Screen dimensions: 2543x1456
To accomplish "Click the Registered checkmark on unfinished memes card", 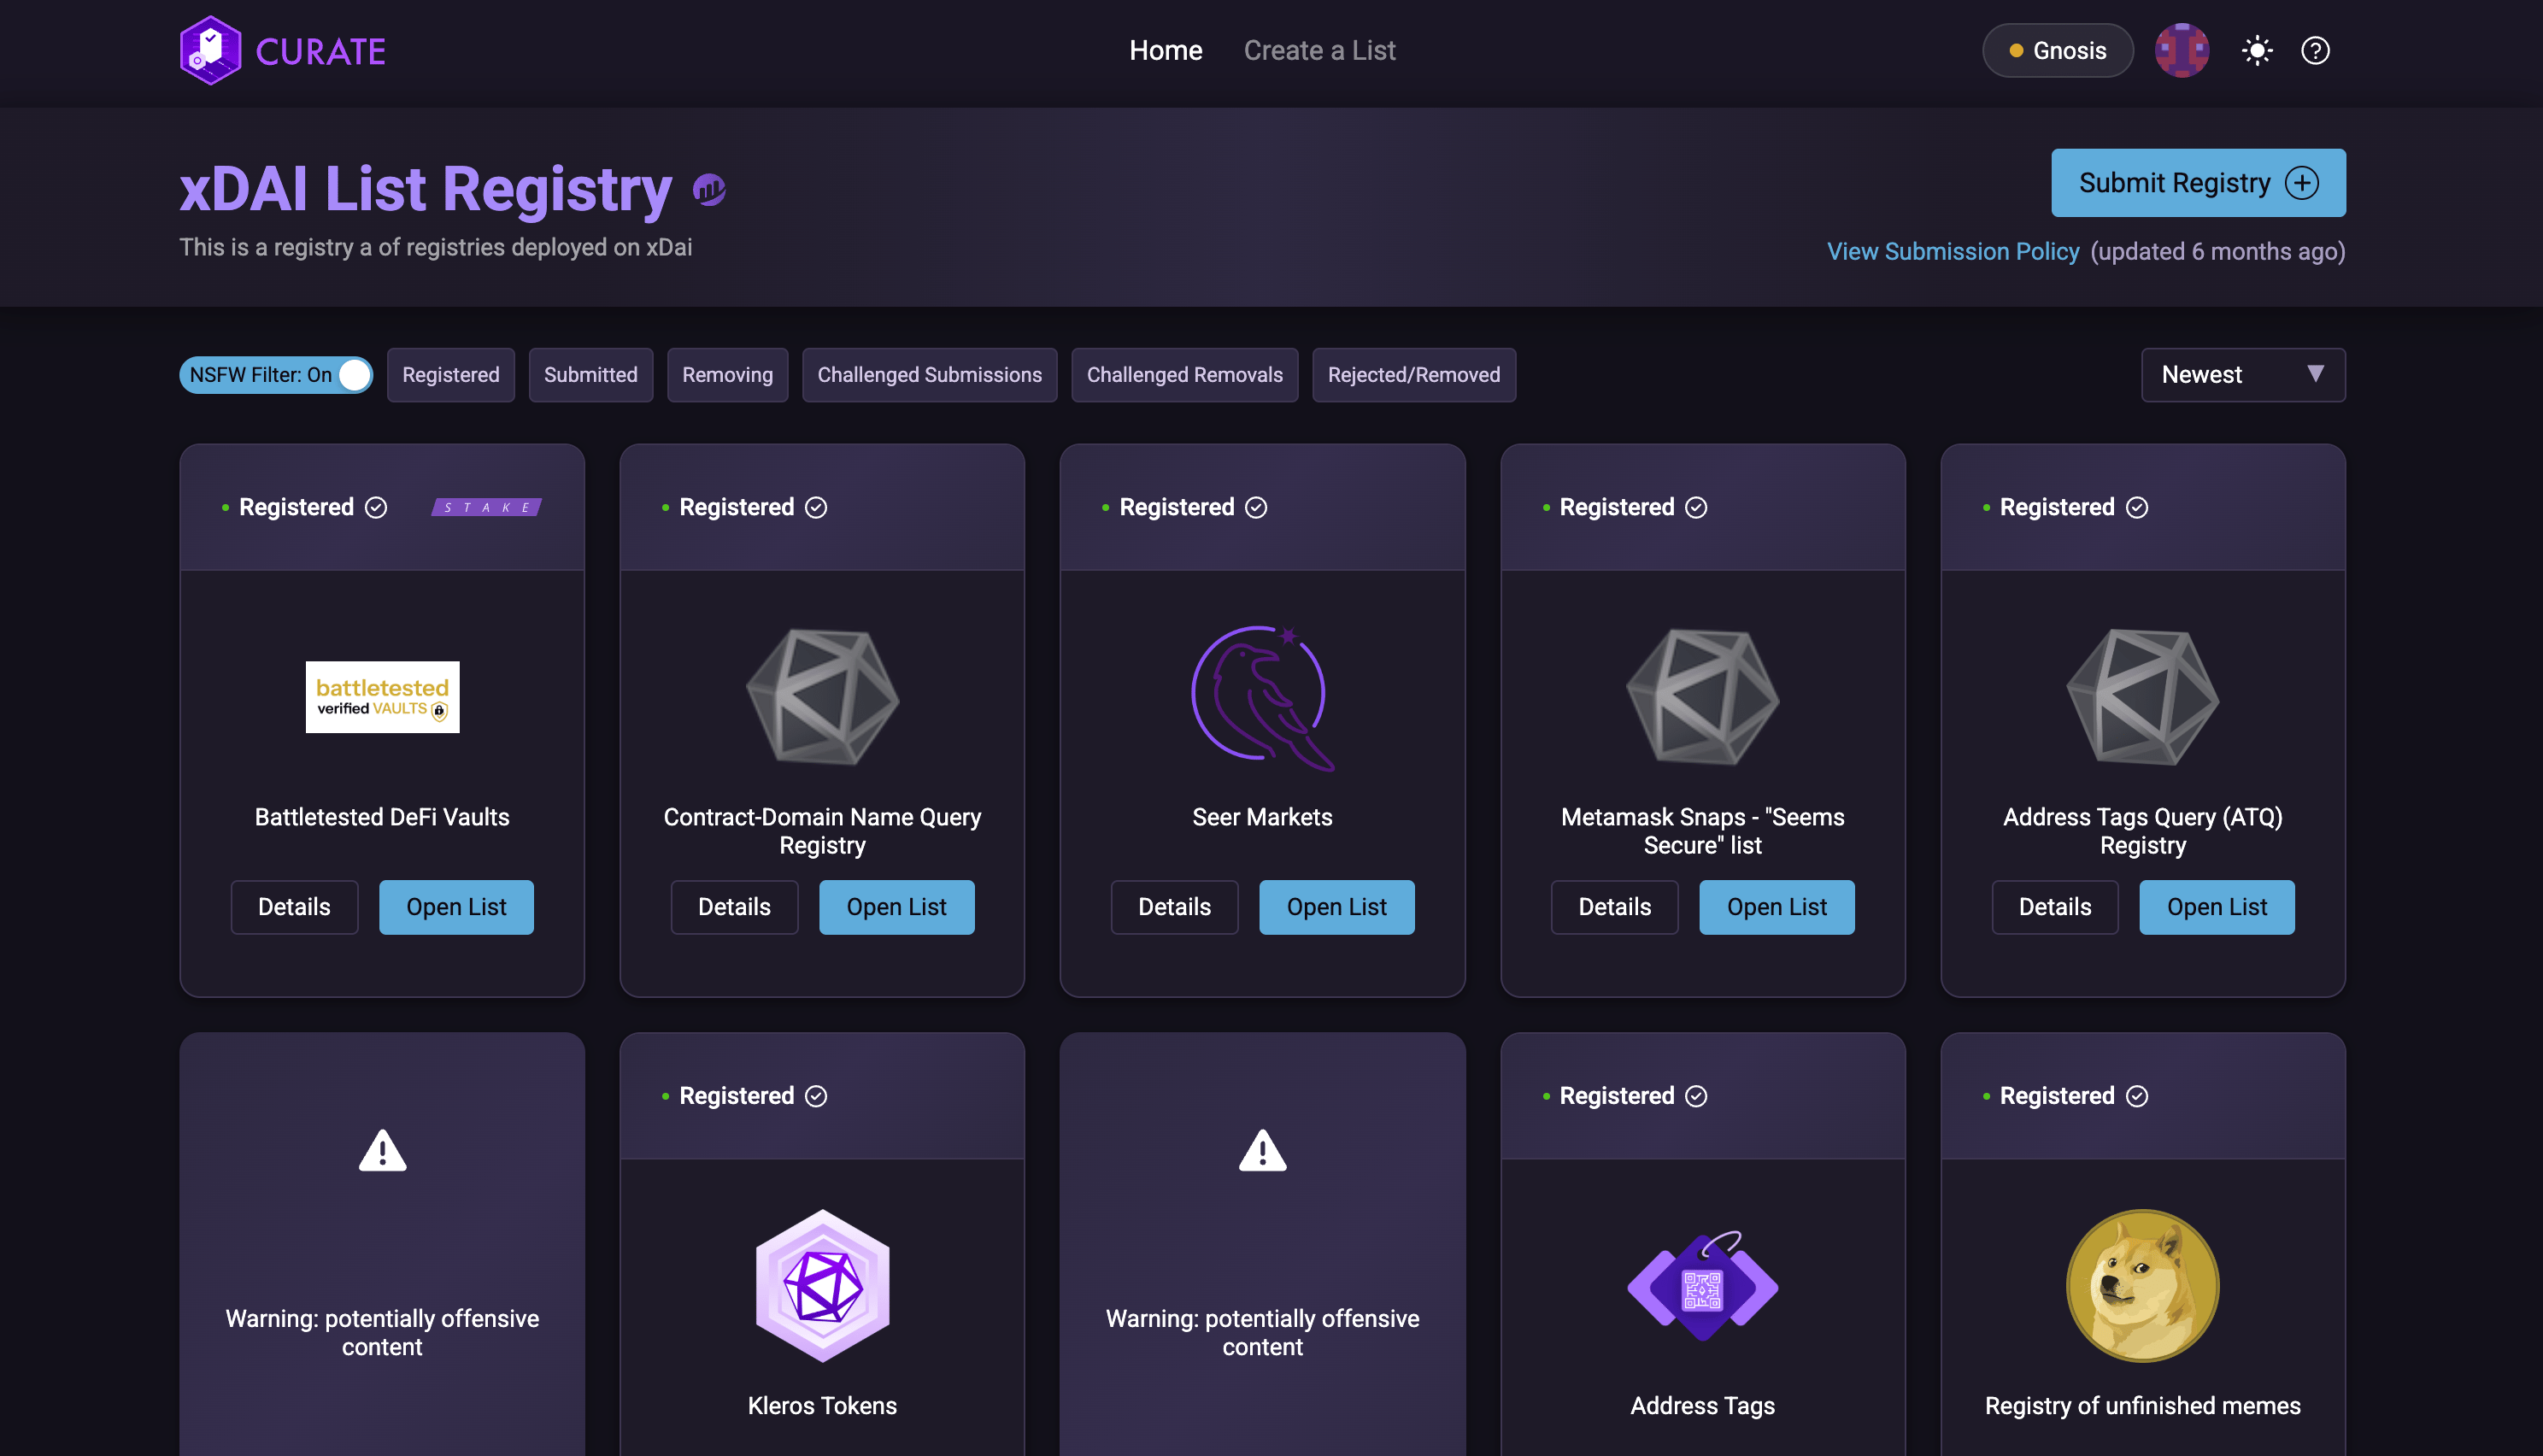I will tap(2136, 1096).
